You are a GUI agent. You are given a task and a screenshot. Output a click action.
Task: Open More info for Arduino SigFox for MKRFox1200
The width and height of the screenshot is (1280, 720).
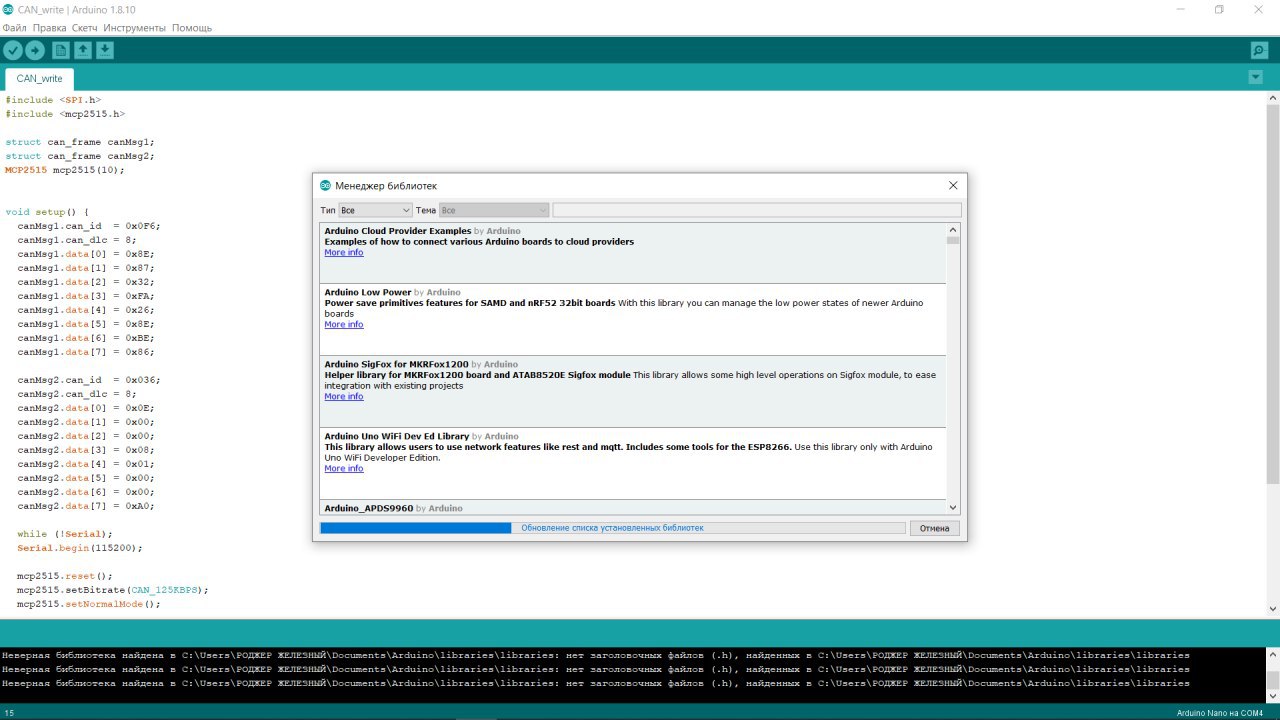(x=344, y=396)
